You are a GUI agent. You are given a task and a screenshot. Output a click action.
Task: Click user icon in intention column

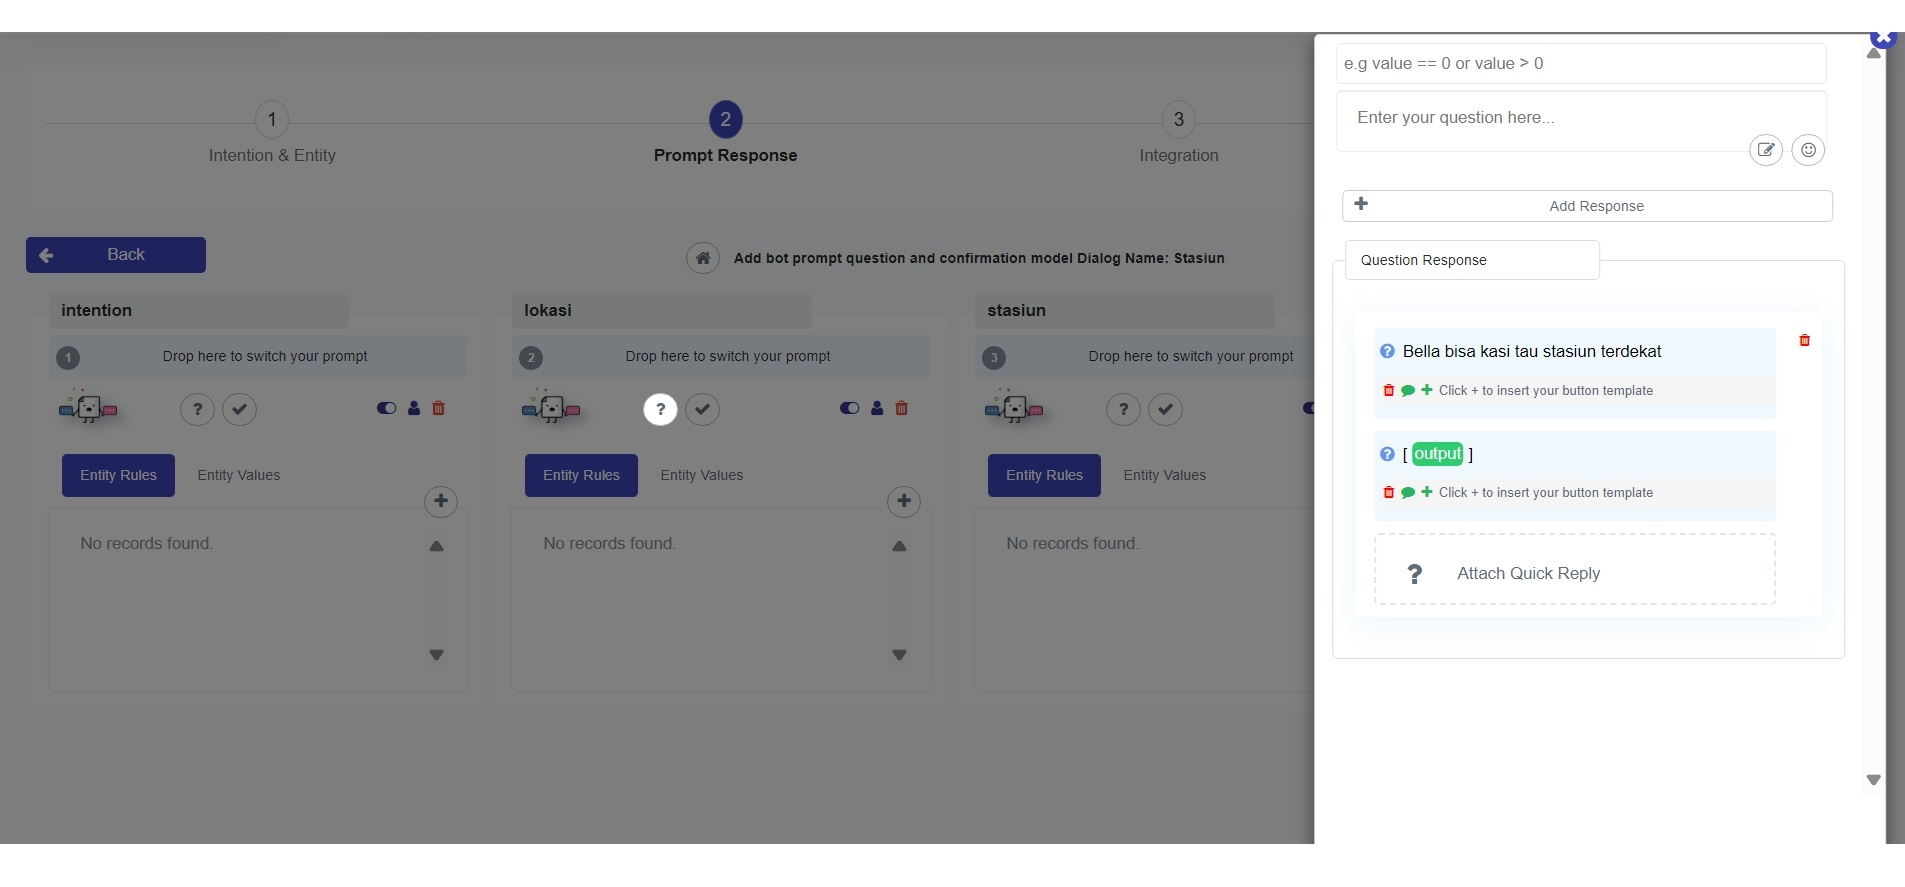point(414,408)
